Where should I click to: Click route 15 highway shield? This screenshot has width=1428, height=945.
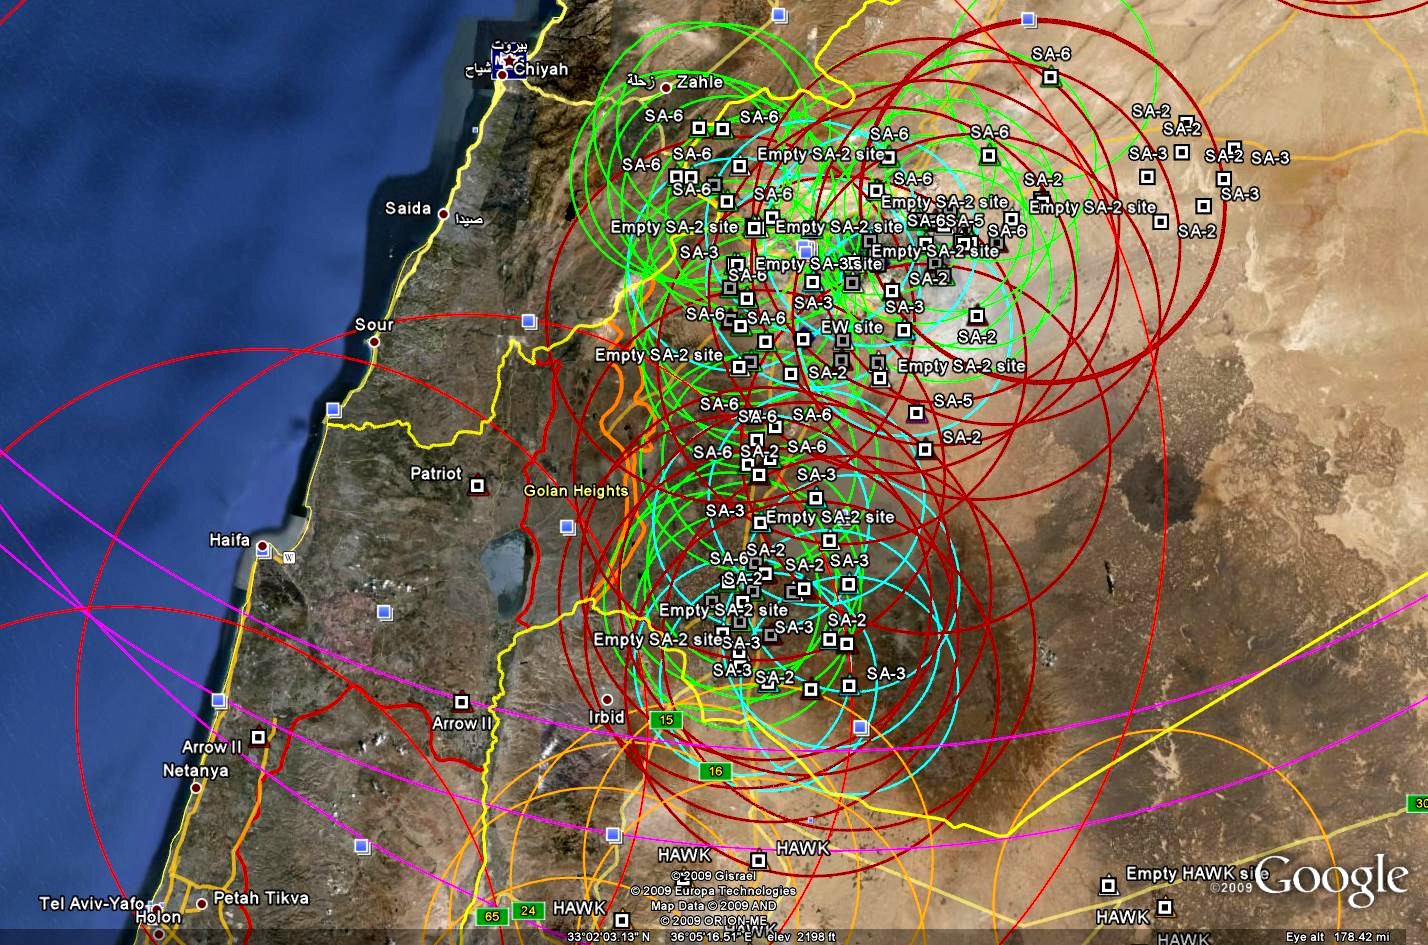click(x=665, y=720)
